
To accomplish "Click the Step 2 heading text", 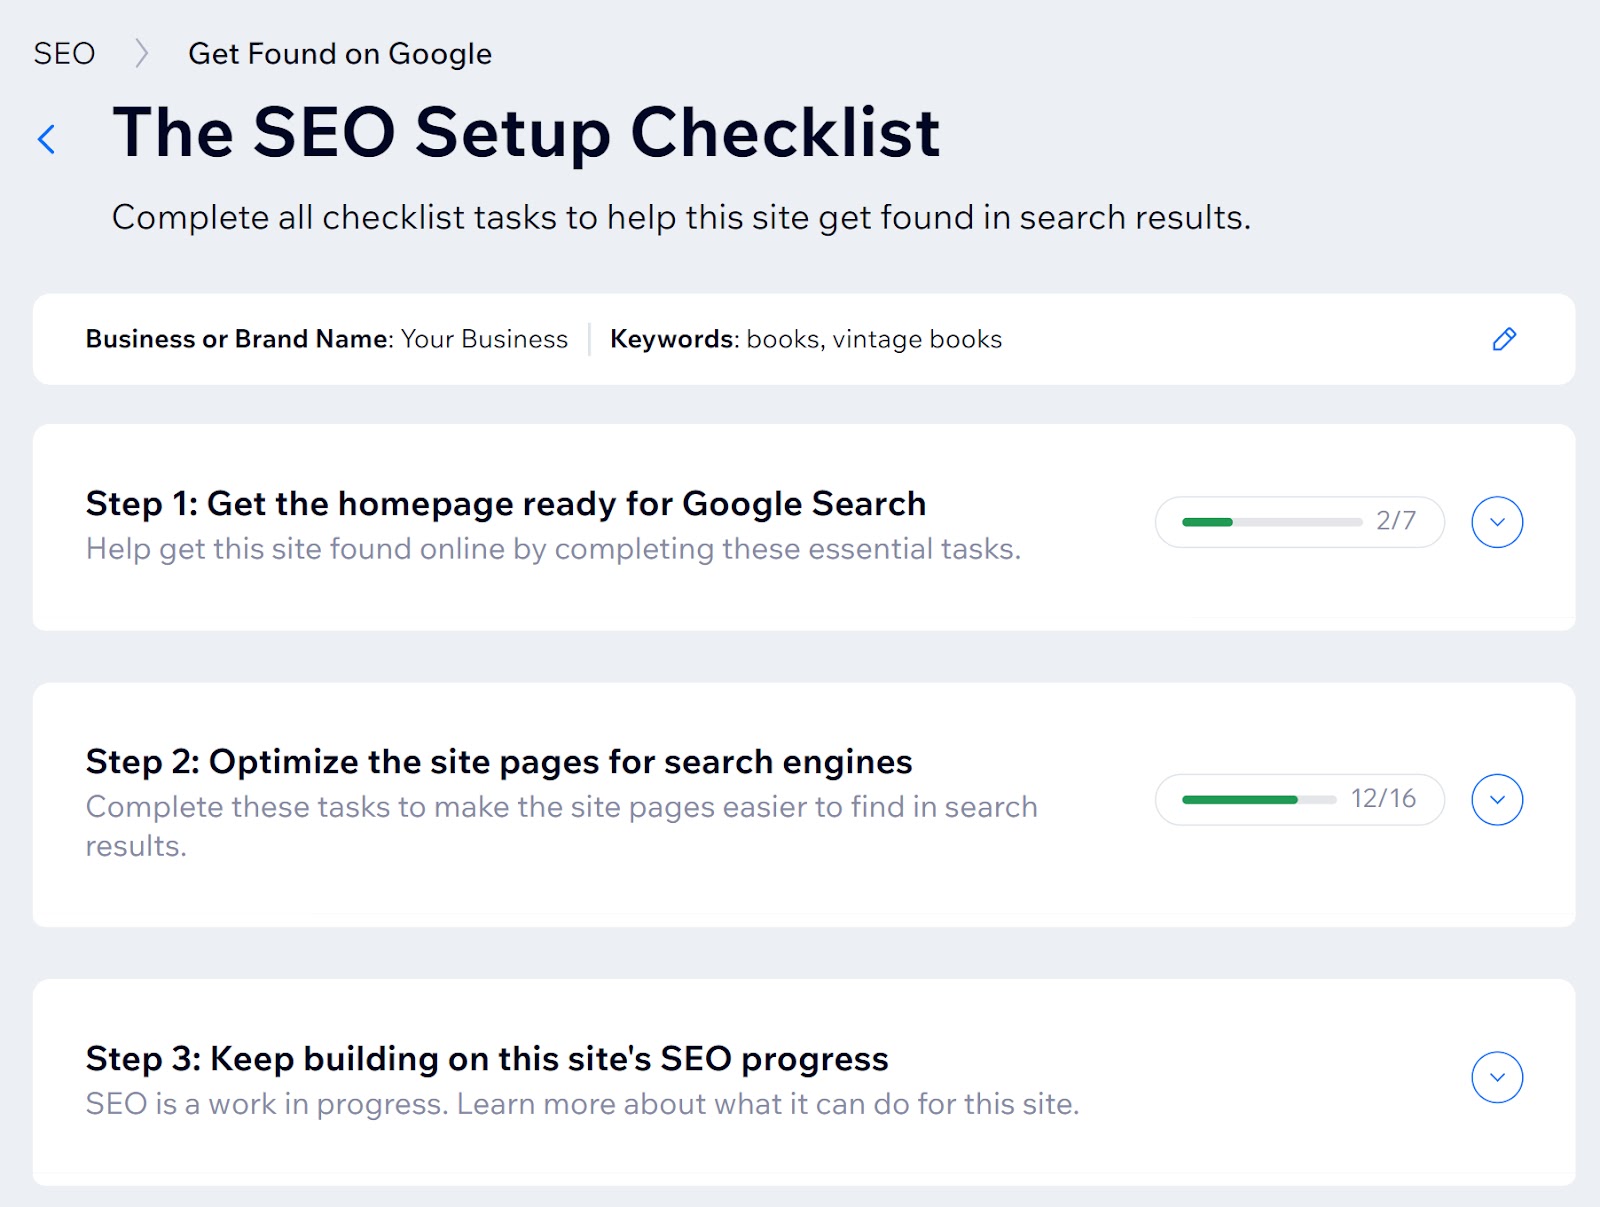I will [499, 761].
